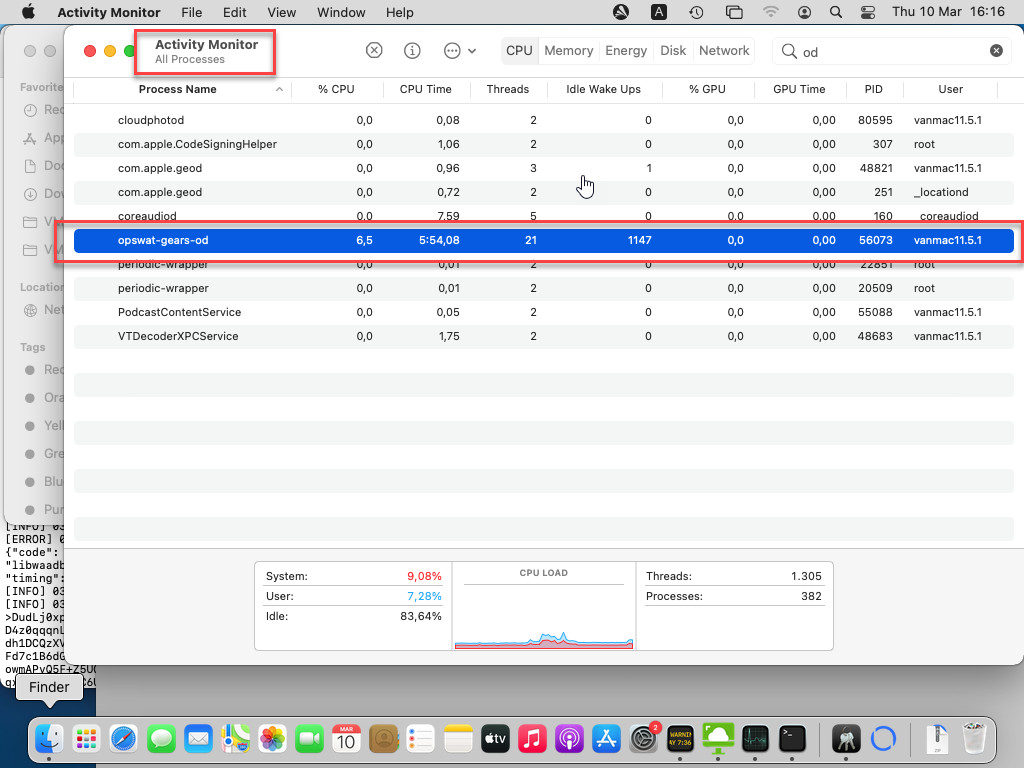Open Apple TV from the Dock
Screen dimensions: 1024x768
click(495, 739)
